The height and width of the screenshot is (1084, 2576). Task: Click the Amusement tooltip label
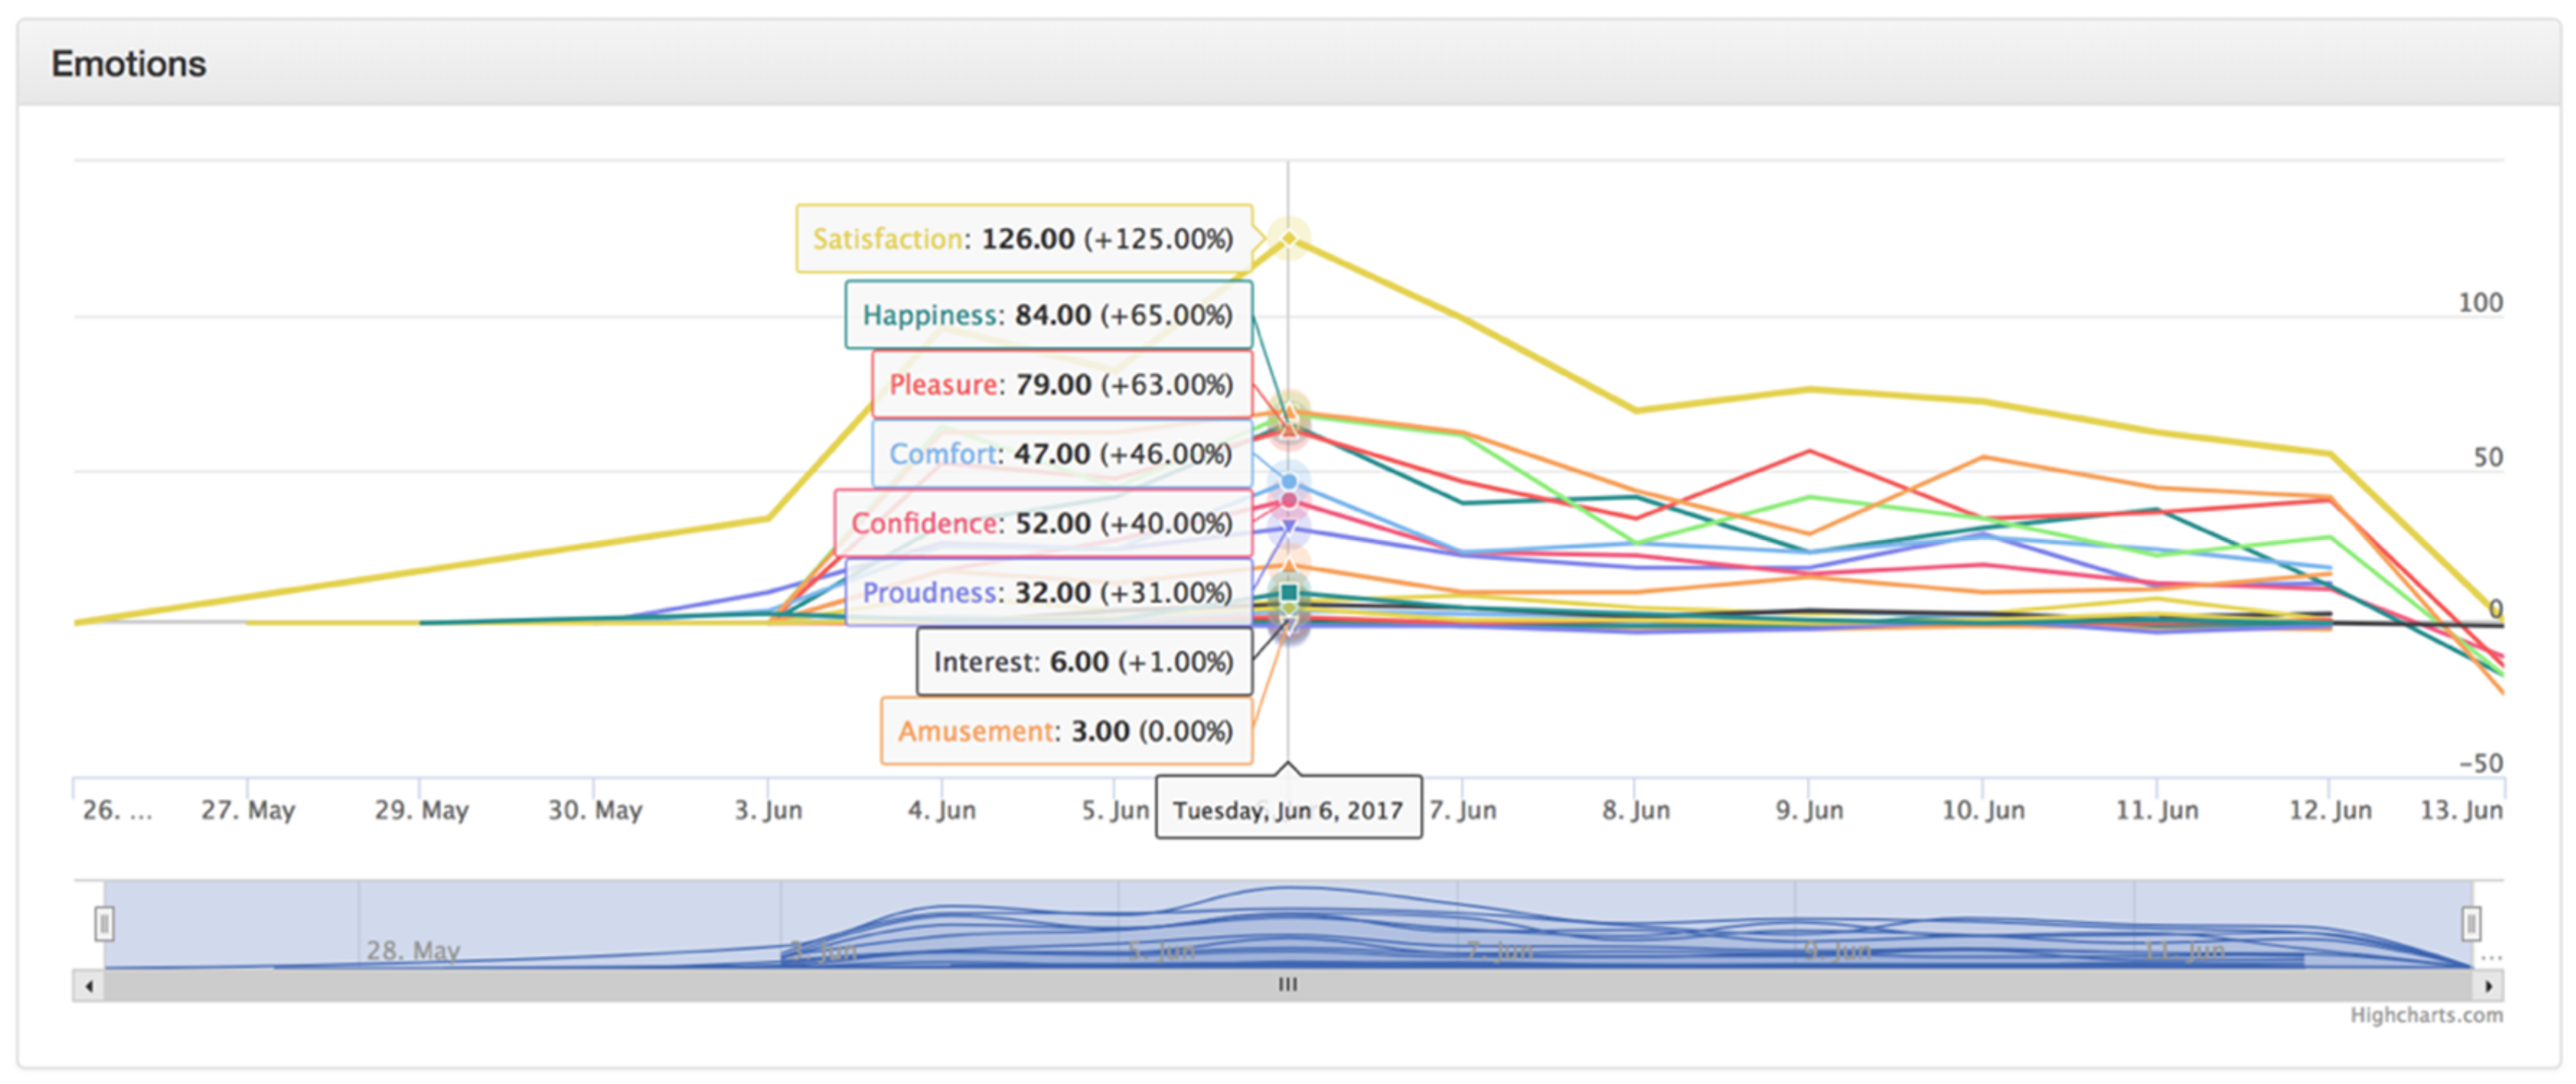pyautogui.click(x=1066, y=731)
